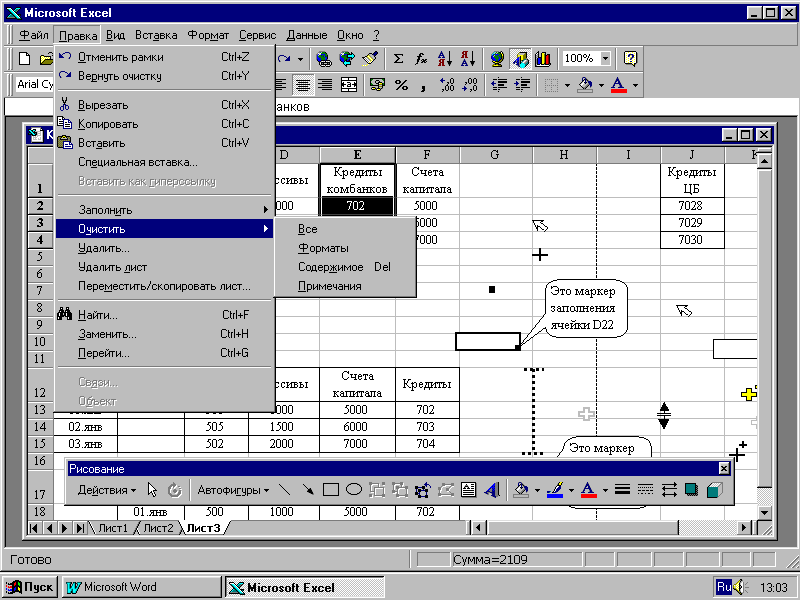Select Форматы in Очистить submenu

(x=345, y=248)
